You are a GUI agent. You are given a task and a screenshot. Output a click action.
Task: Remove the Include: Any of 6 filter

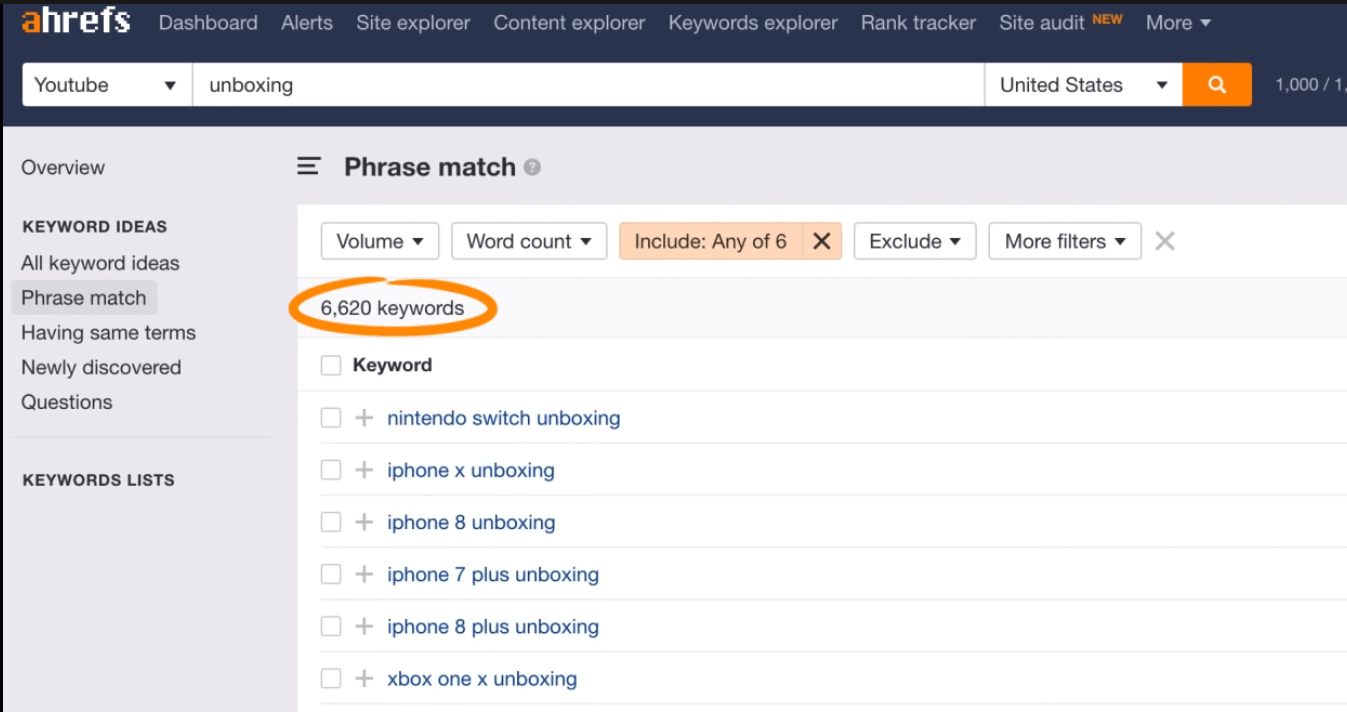pos(822,241)
